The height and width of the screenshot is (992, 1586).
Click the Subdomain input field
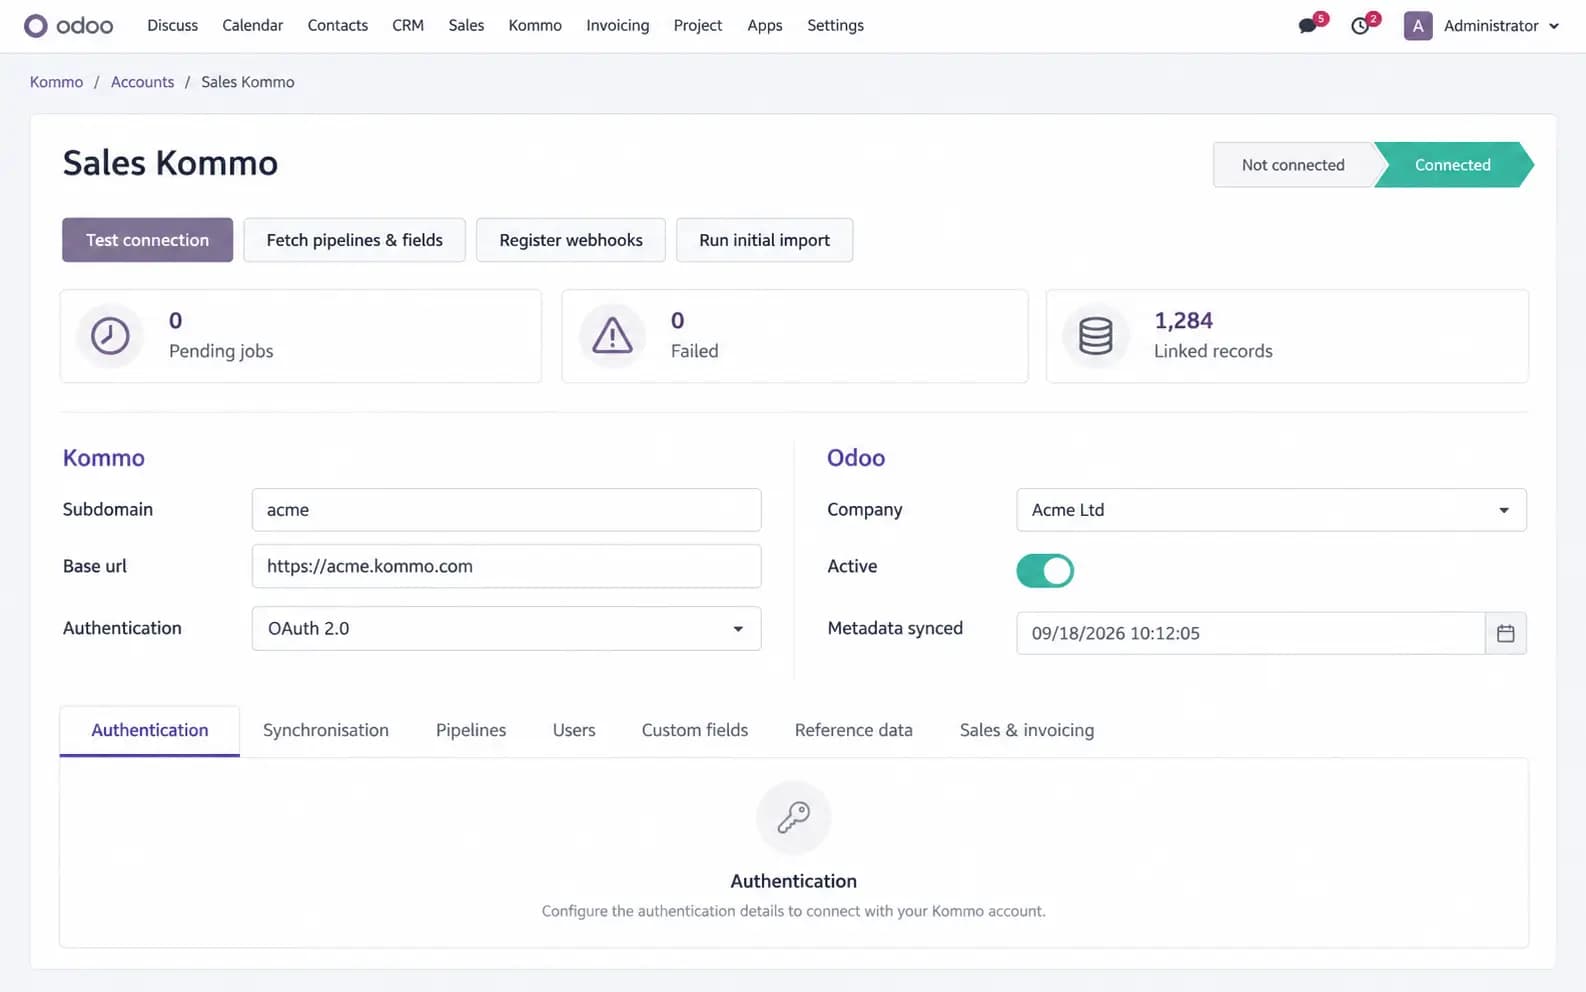506,510
